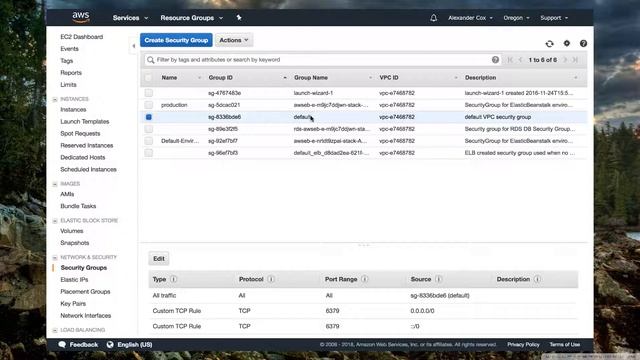Refresh the security groups list
640x360 pixels.
(549, 43)
